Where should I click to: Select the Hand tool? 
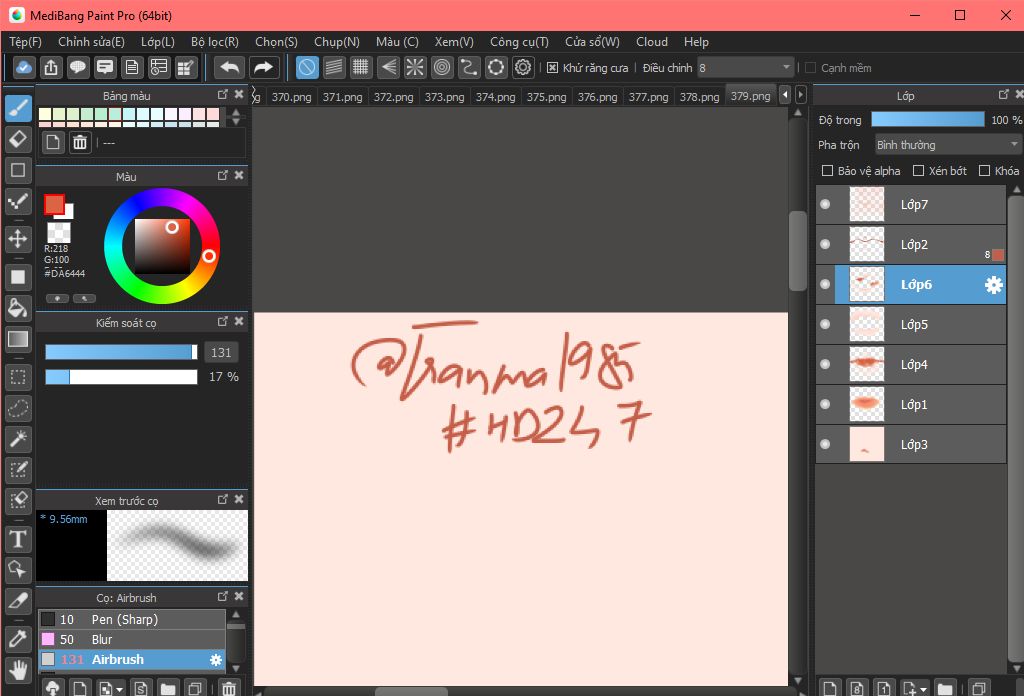[18, 670]
